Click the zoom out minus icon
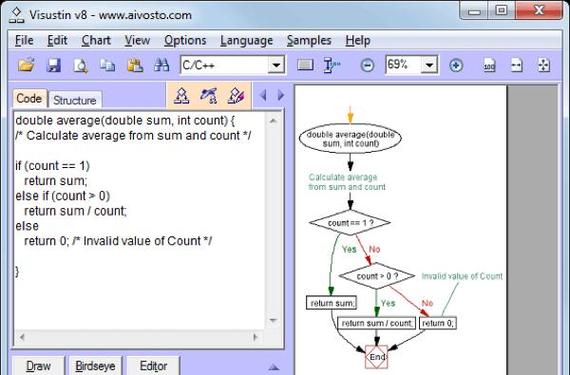This screenshot has width=570, height=375. (x=367, y=66)
